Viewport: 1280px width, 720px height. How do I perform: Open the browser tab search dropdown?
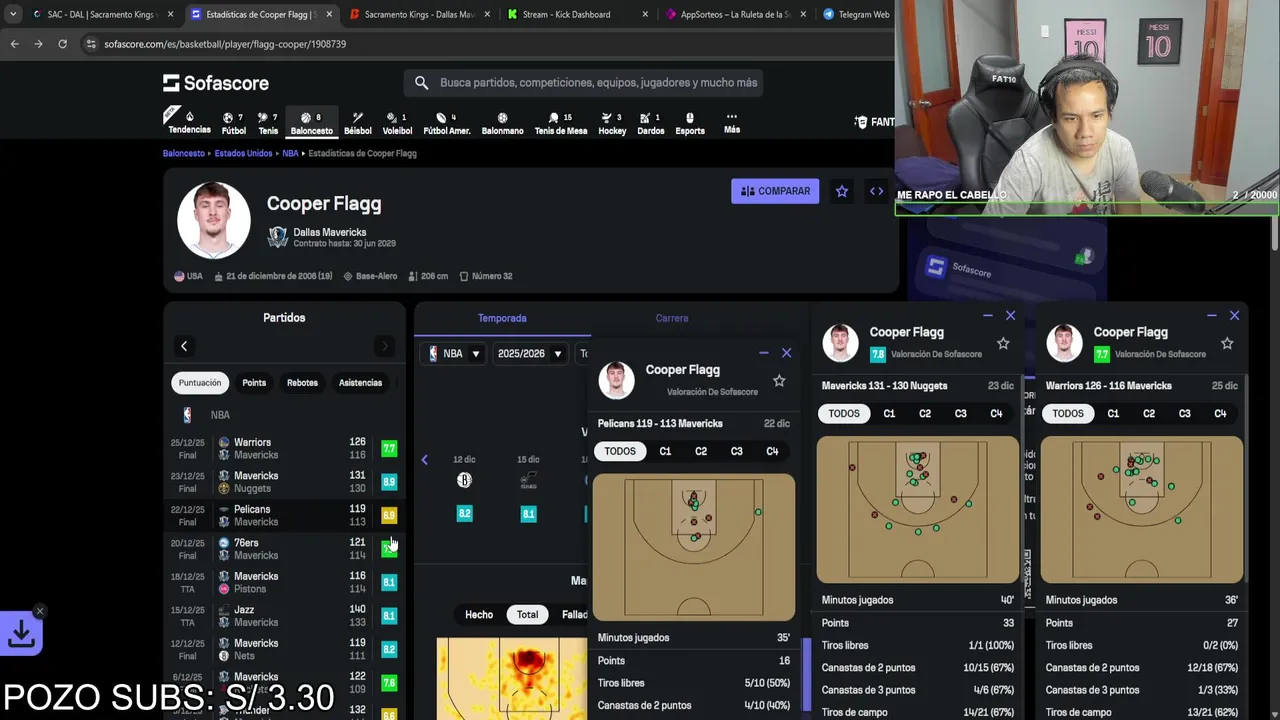pos(12,14)
